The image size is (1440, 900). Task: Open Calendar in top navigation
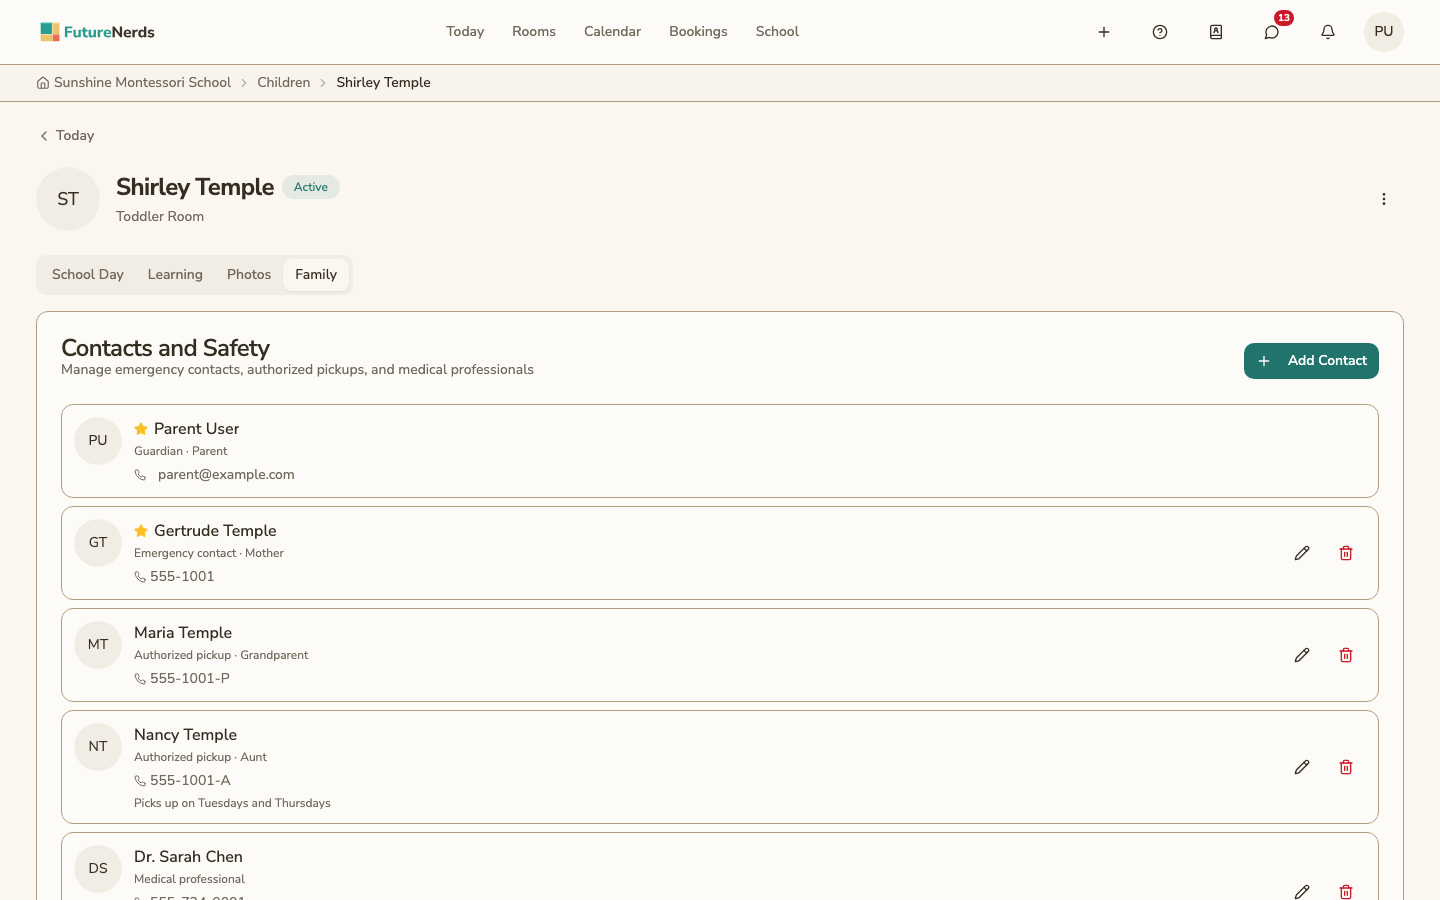[x=612, y=32]
